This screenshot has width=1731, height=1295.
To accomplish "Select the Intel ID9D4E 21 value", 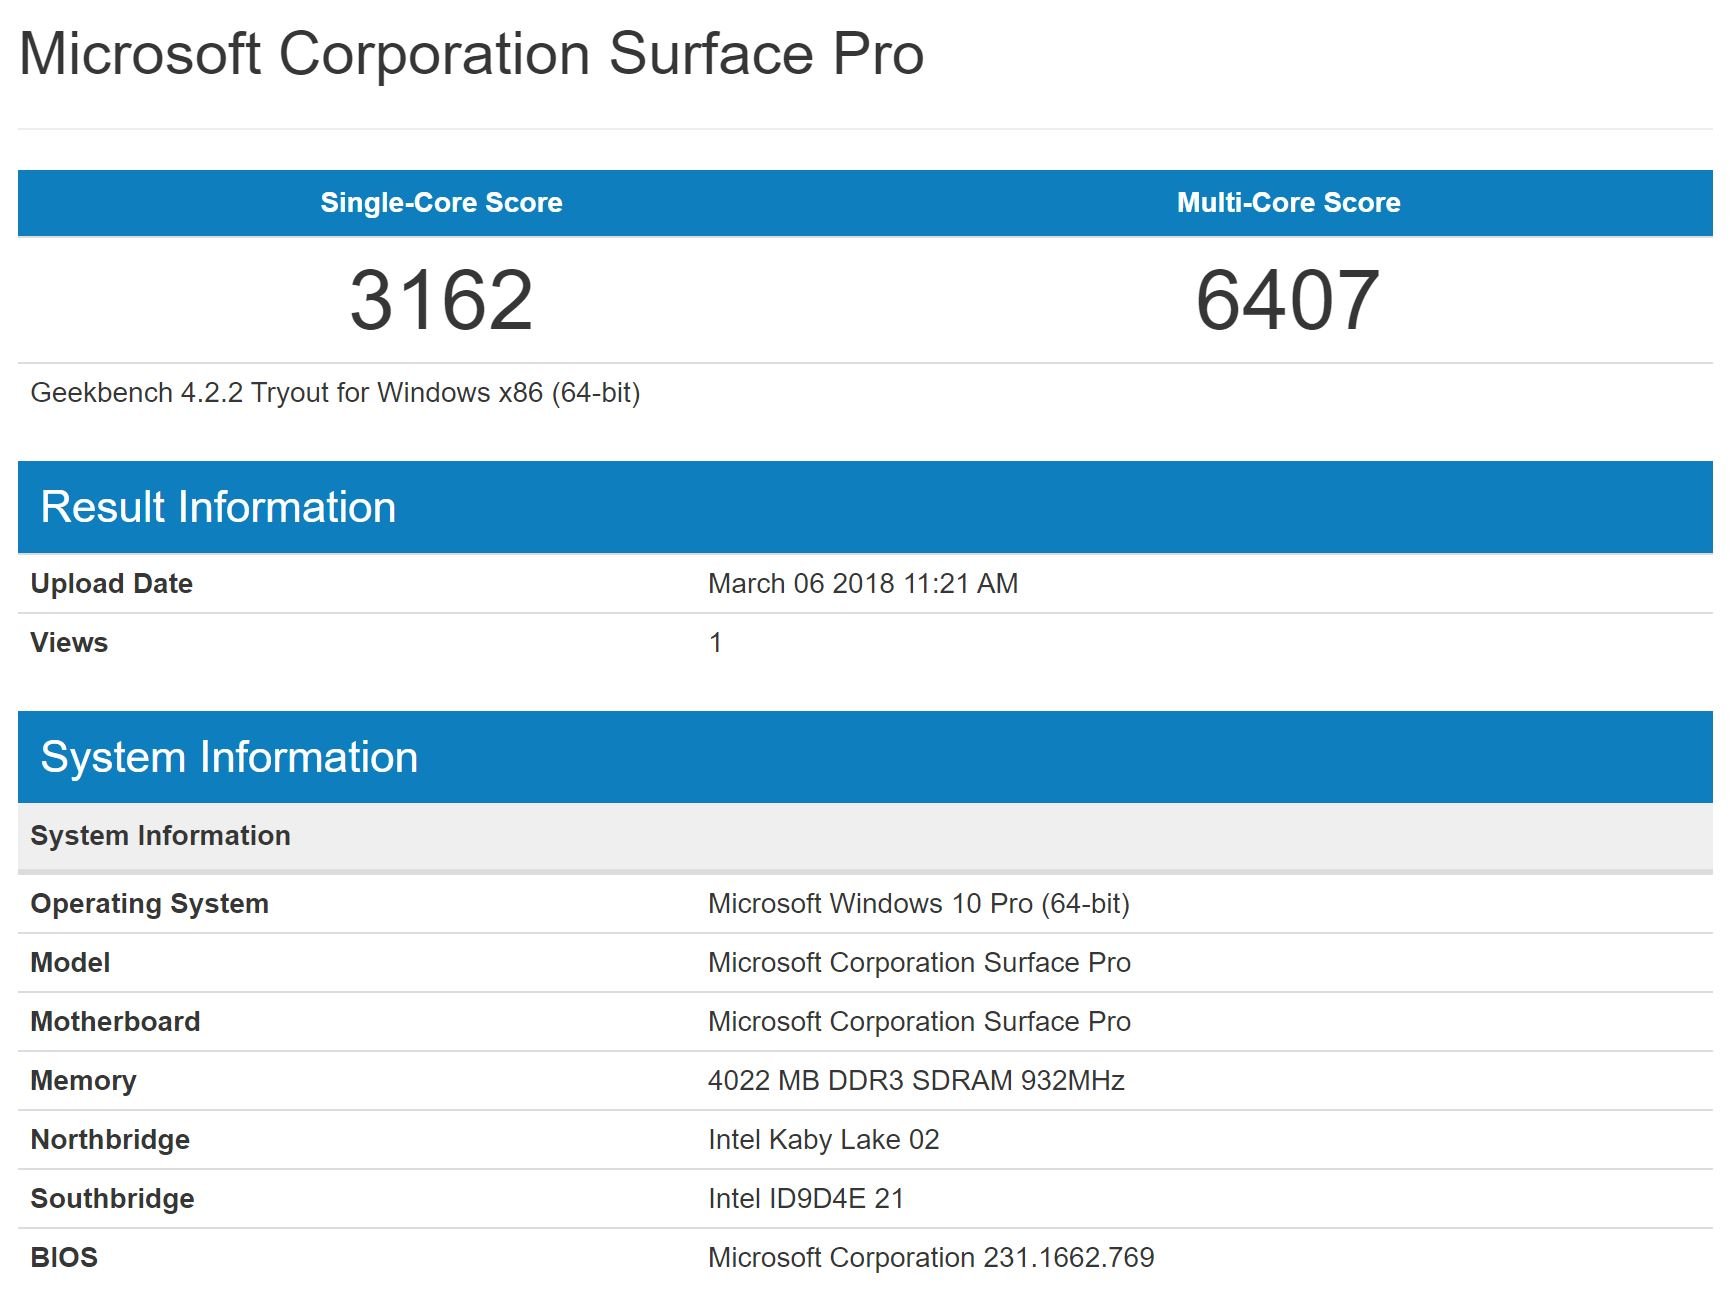I will pyautogui.click(x=806, y=1199).
